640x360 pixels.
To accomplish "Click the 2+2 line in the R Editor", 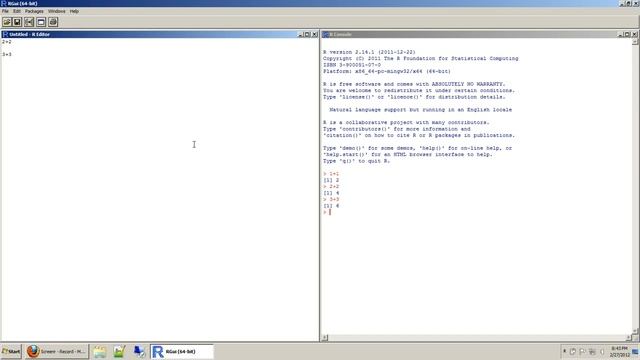I will (7, 42).
